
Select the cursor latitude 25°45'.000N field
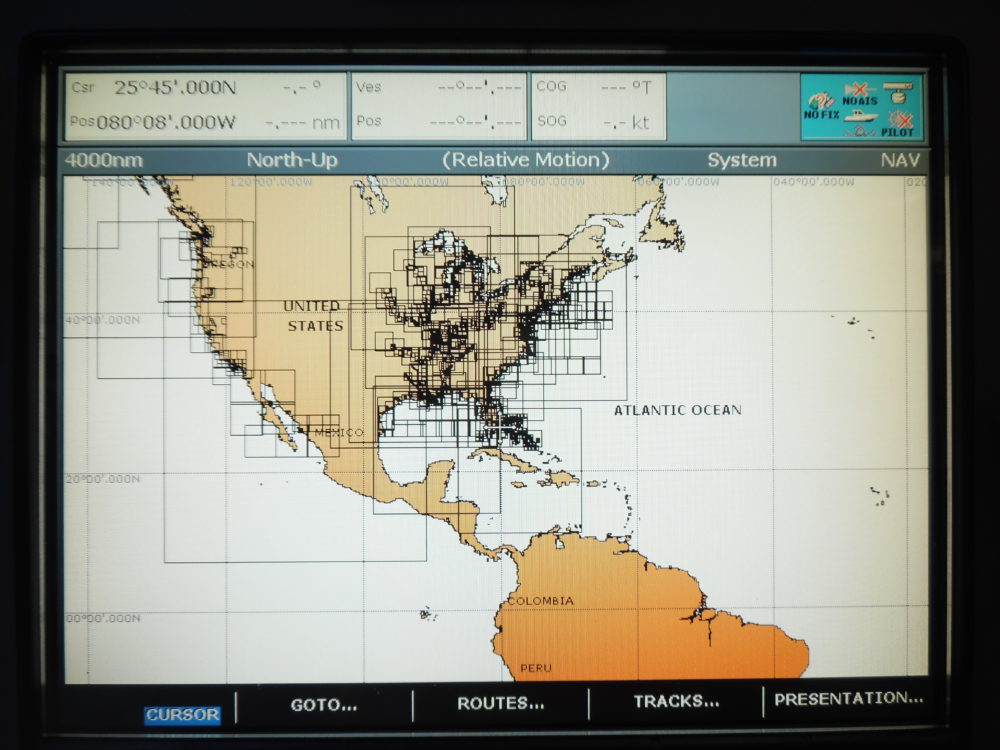[175, 88]
